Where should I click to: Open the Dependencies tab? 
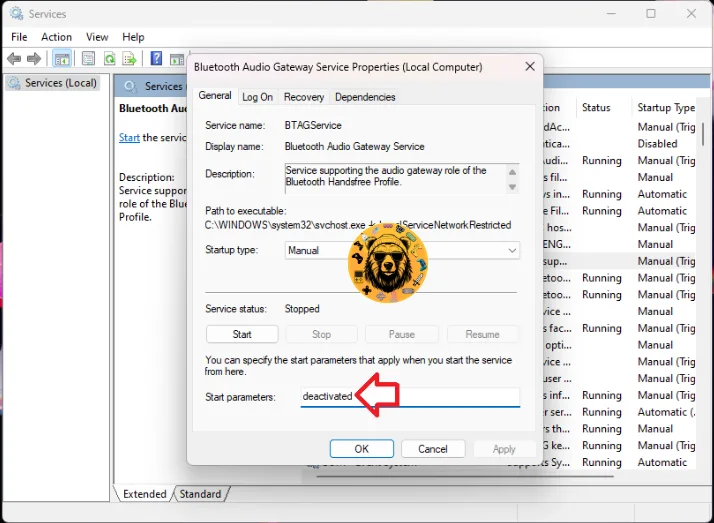tap(365, 97)
